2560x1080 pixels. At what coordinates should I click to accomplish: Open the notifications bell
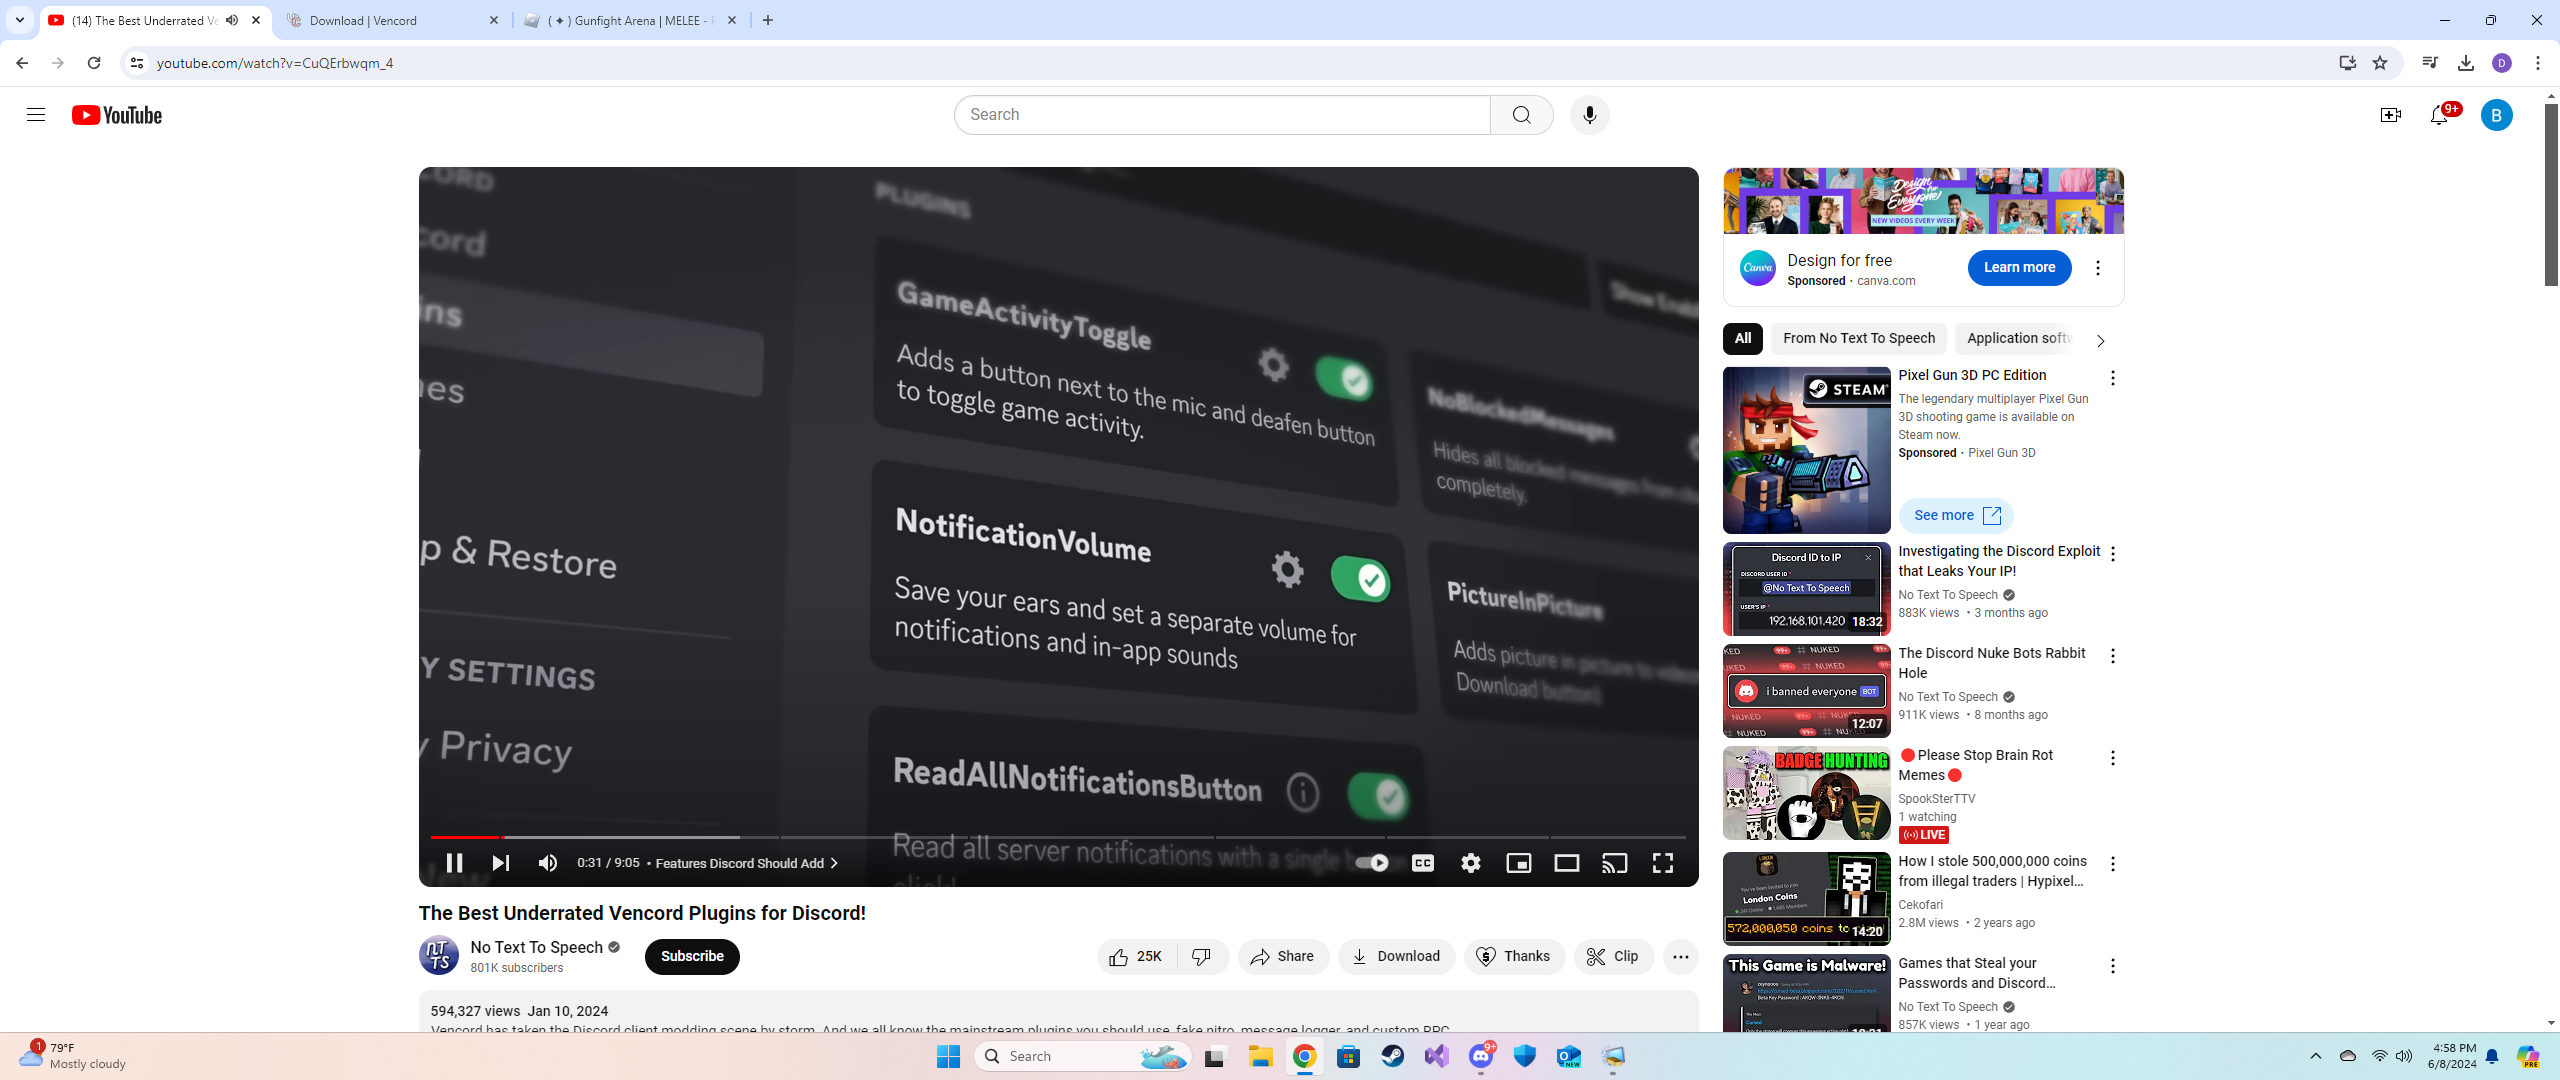[2439, 115]
